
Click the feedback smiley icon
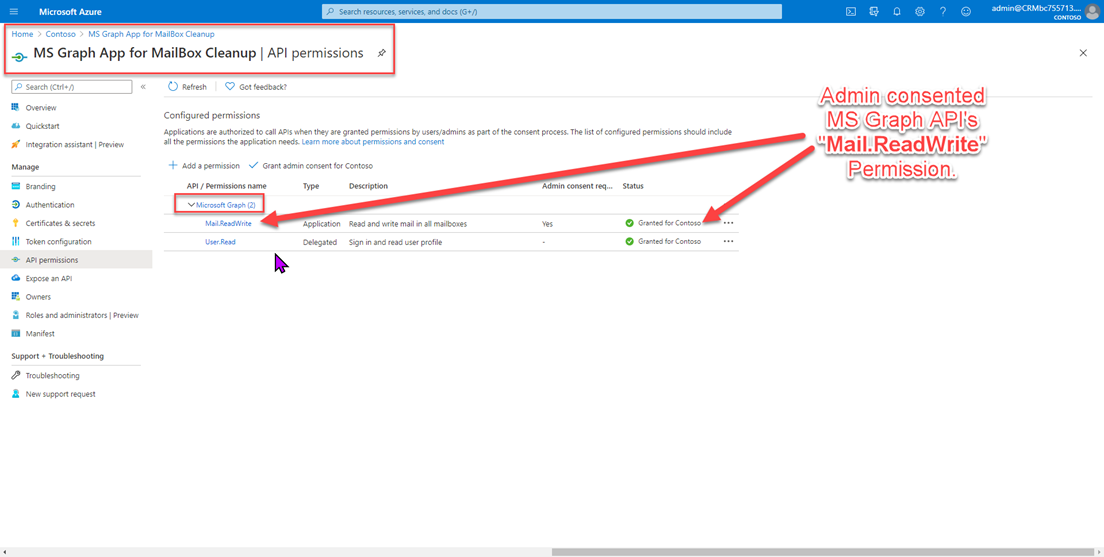tap(965, 12)
